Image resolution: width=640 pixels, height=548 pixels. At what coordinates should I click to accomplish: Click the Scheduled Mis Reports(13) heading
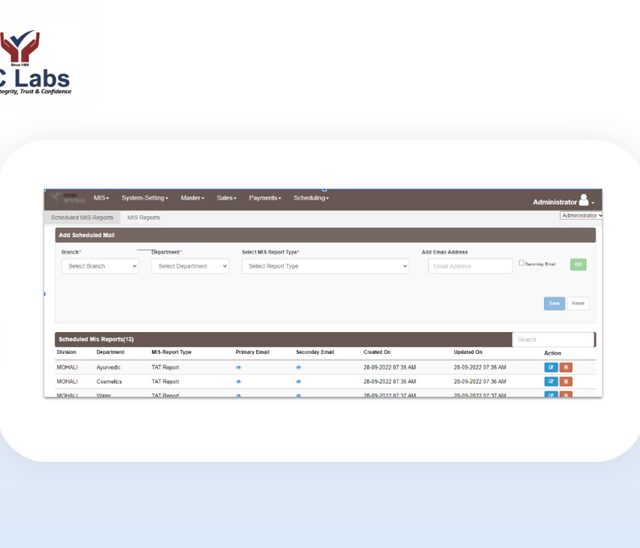tap(96, 339)
